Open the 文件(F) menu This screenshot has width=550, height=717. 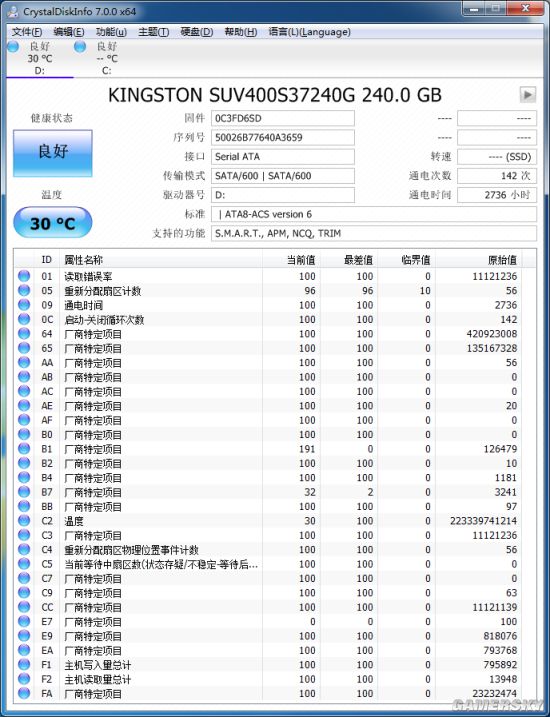[x=27, y=32]
